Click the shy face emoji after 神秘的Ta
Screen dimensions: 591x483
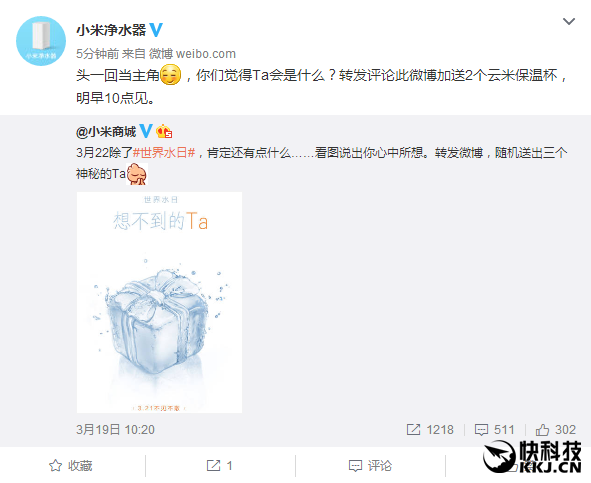(136, 174)
